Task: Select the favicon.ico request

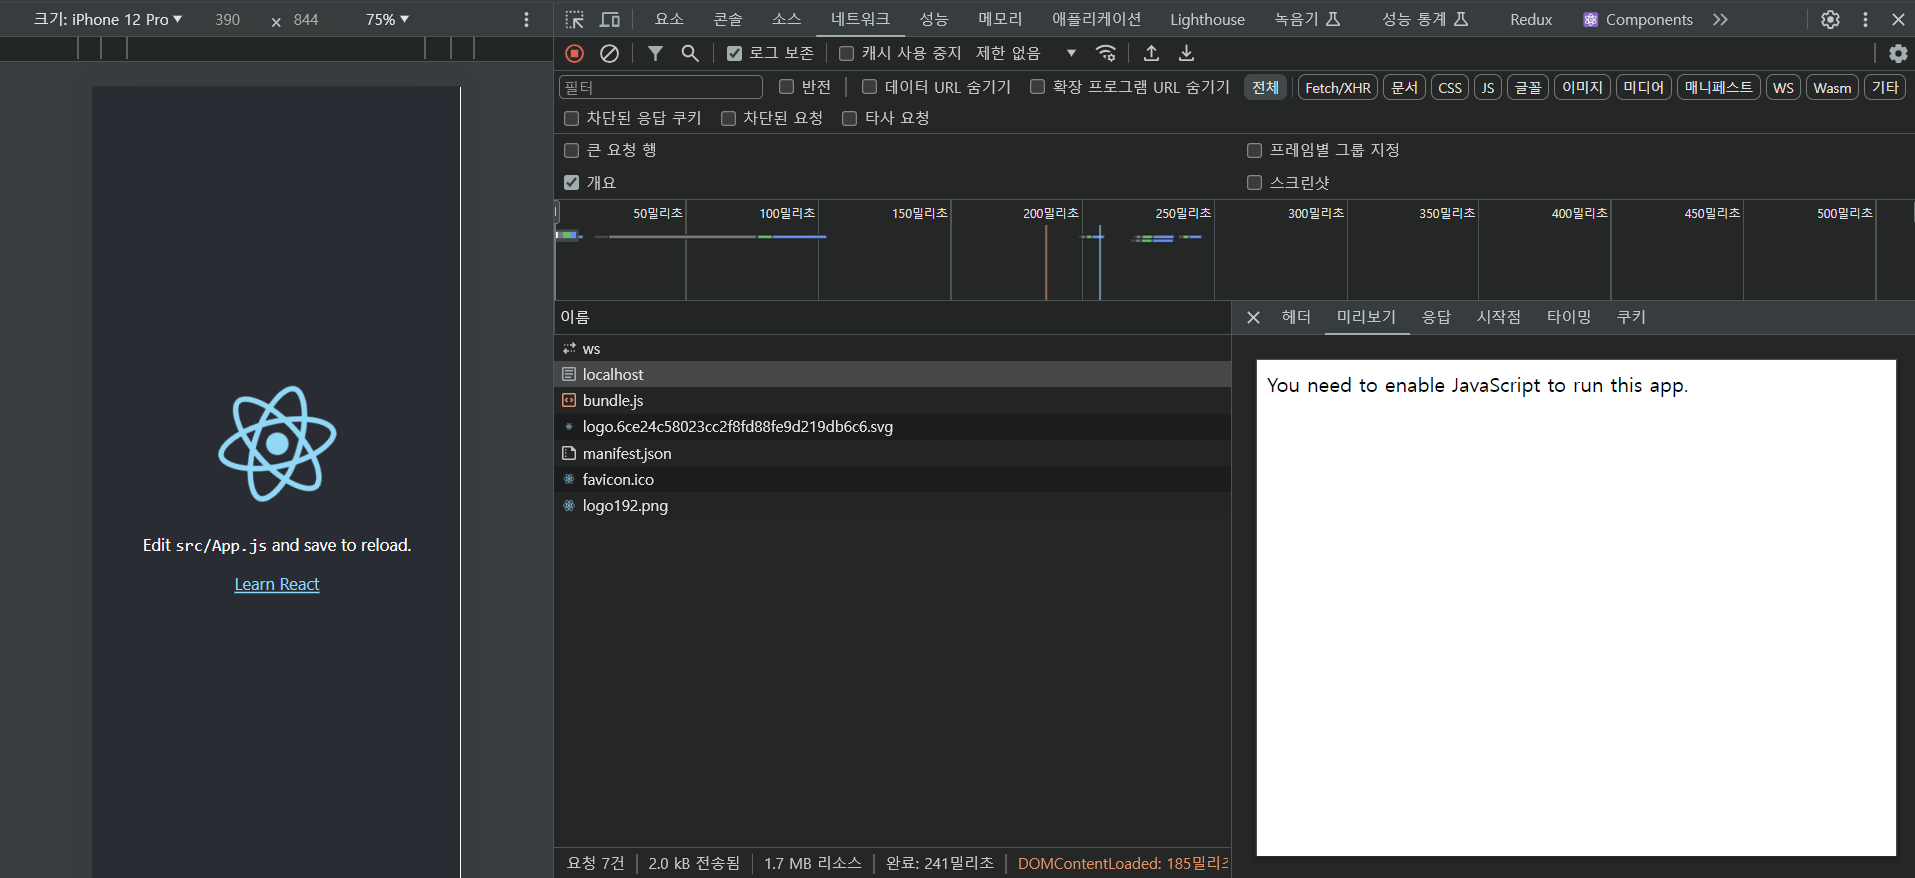Action: pos(892,479)
